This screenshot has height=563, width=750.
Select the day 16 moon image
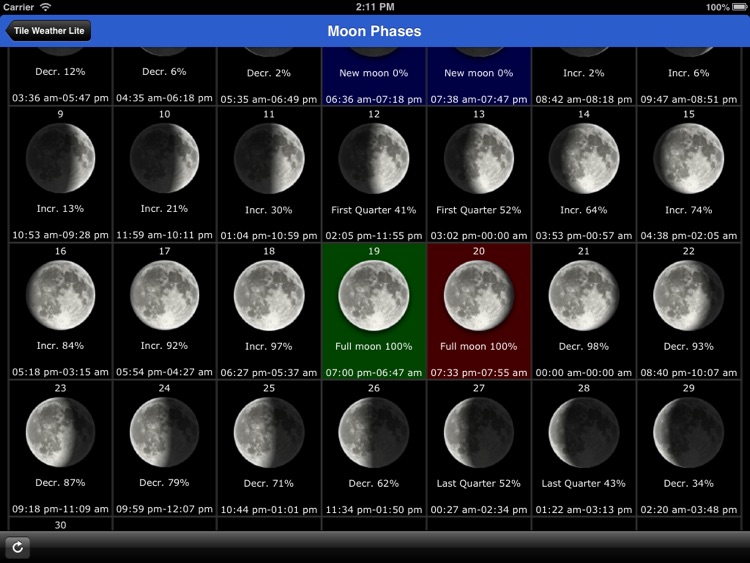coord(60,295)
